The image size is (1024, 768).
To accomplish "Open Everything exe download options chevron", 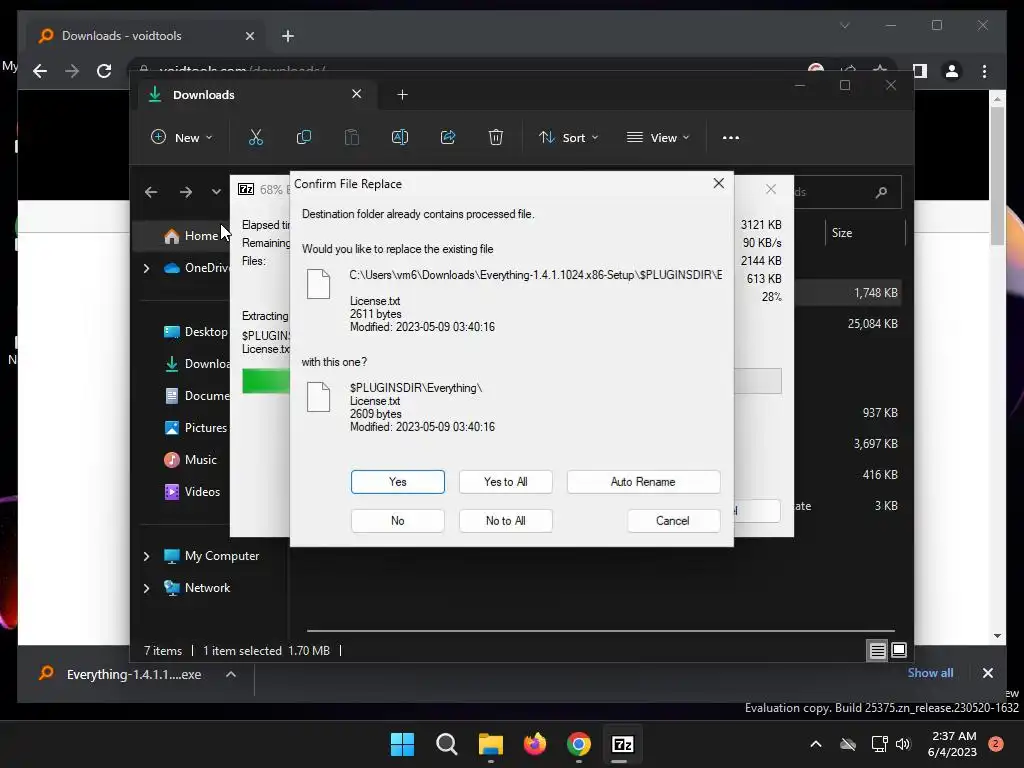I will click(231, 675).
